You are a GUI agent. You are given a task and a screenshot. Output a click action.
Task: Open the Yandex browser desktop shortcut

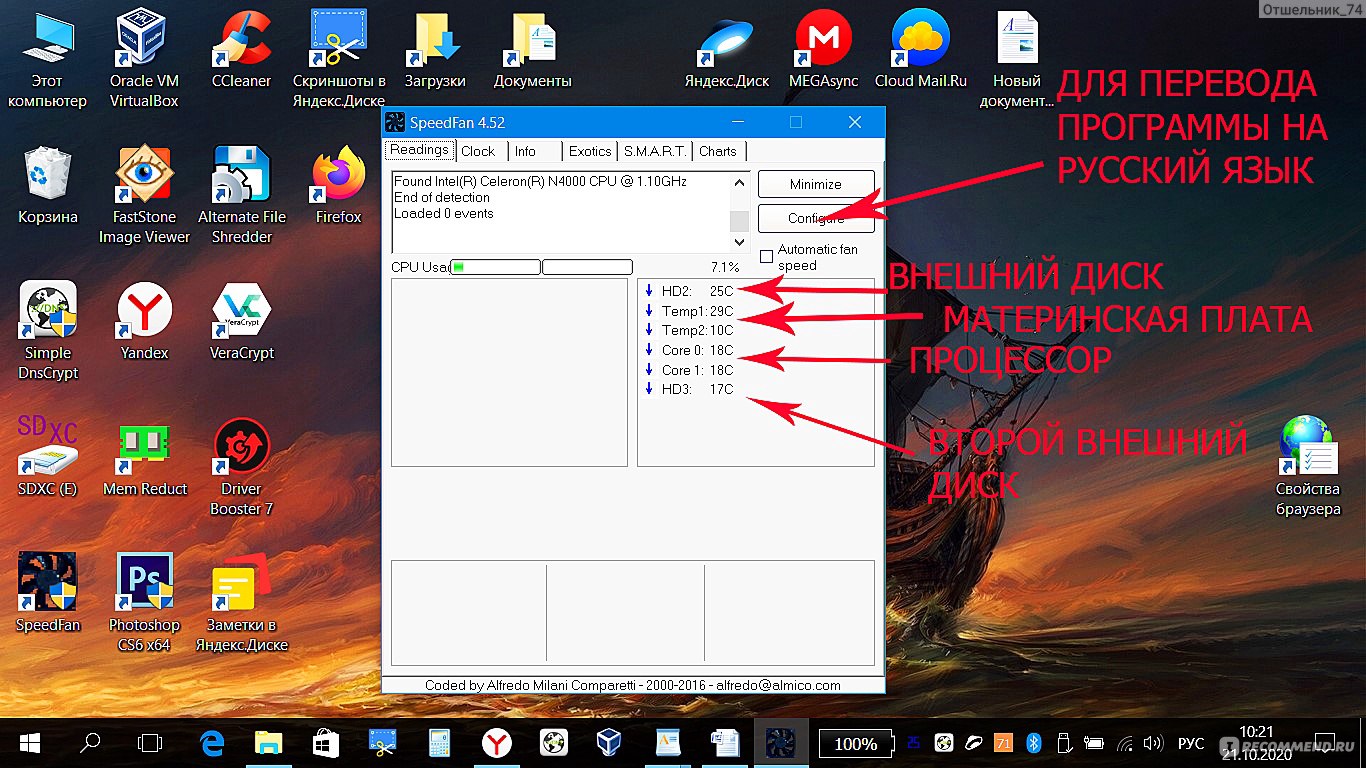coord(144,322)
